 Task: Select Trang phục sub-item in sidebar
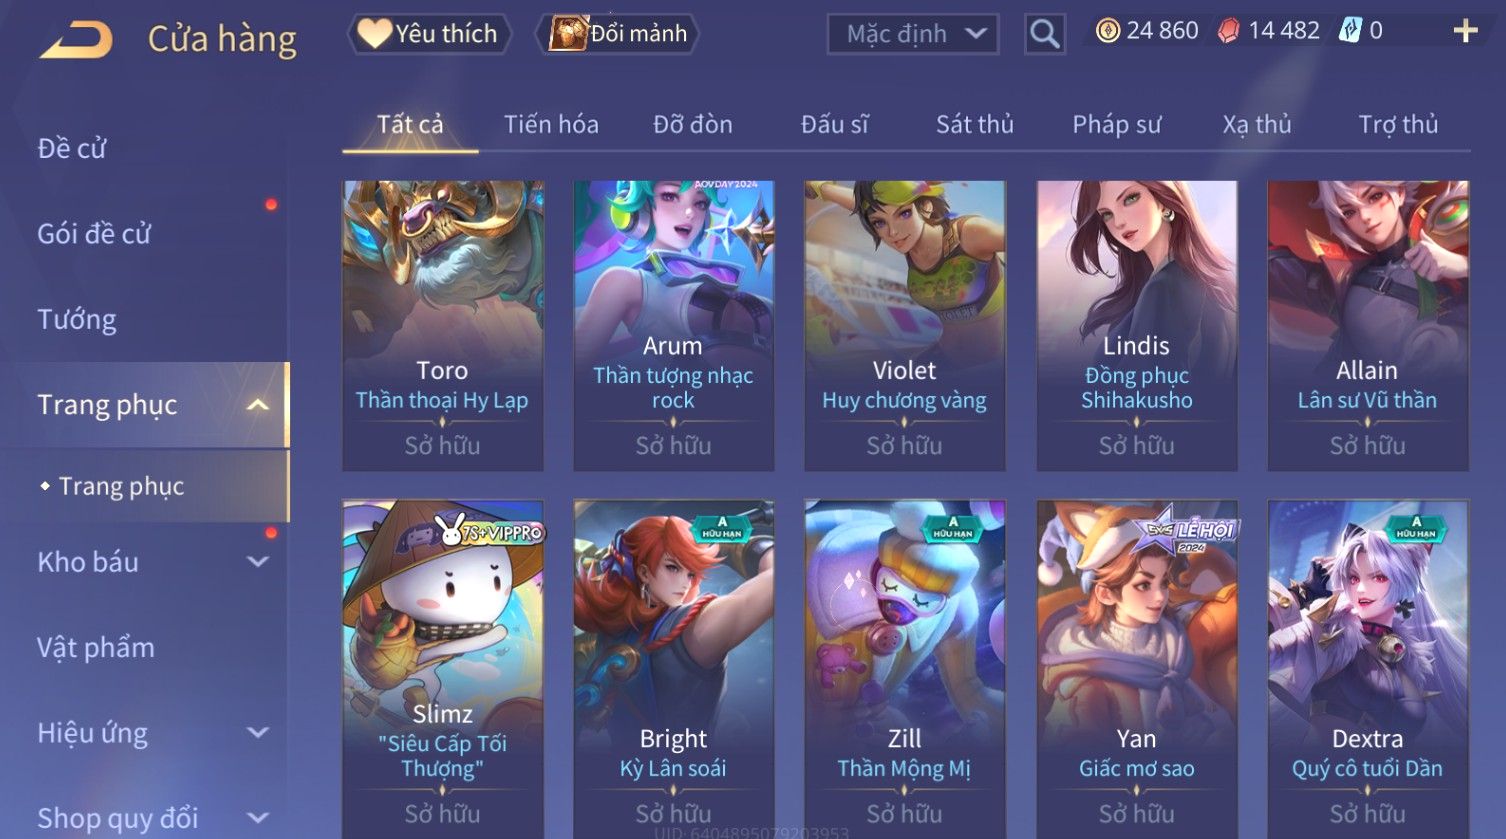point(121,486)
